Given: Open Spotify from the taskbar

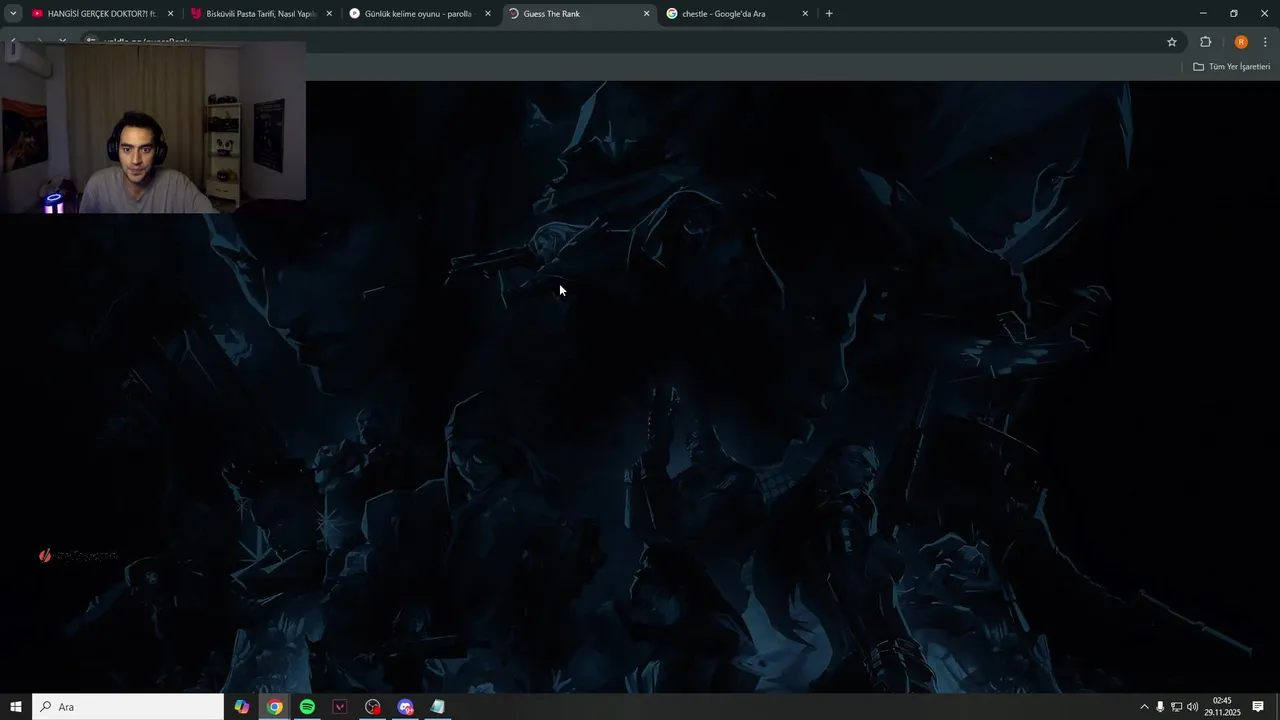Looking at the screenshot, I should tap(307, 707).
